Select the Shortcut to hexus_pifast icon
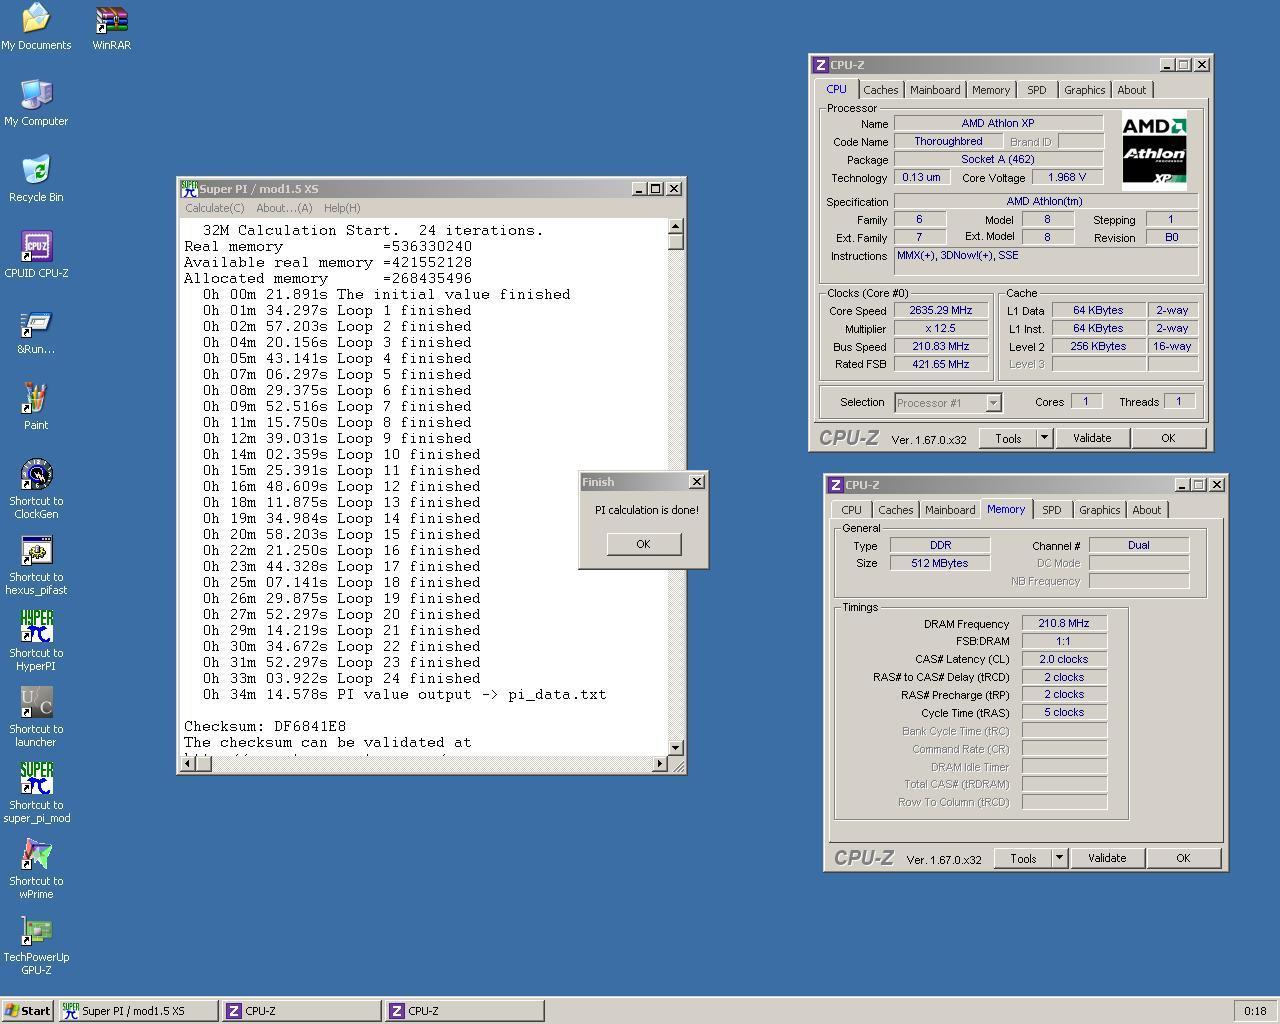The height and width of the screenshot is (1024, 1280). (x=36, y=566)
